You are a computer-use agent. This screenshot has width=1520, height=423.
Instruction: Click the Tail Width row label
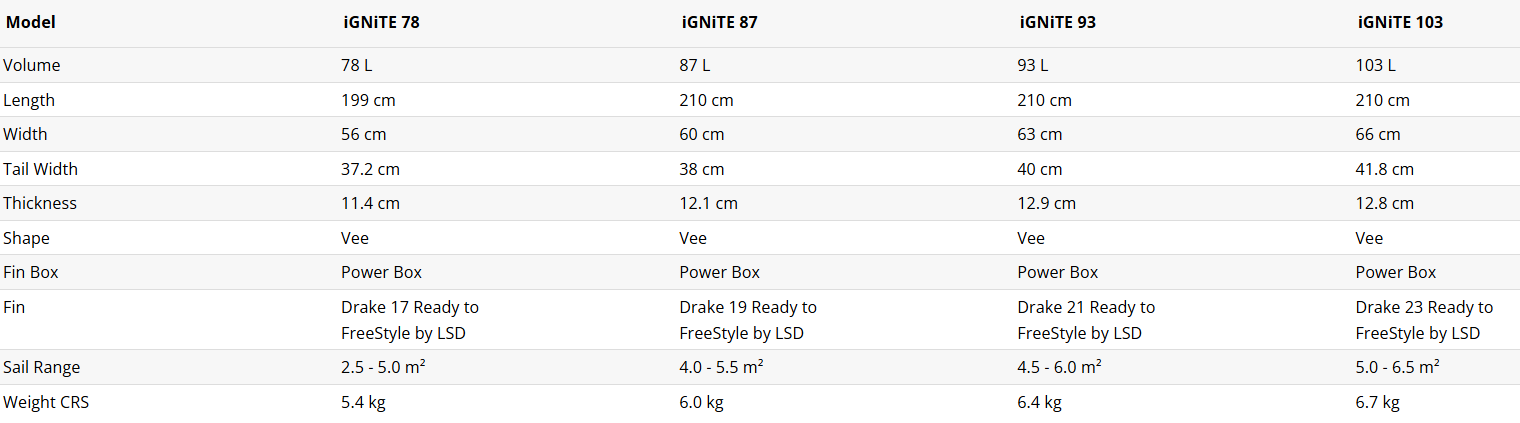[40, 169]
